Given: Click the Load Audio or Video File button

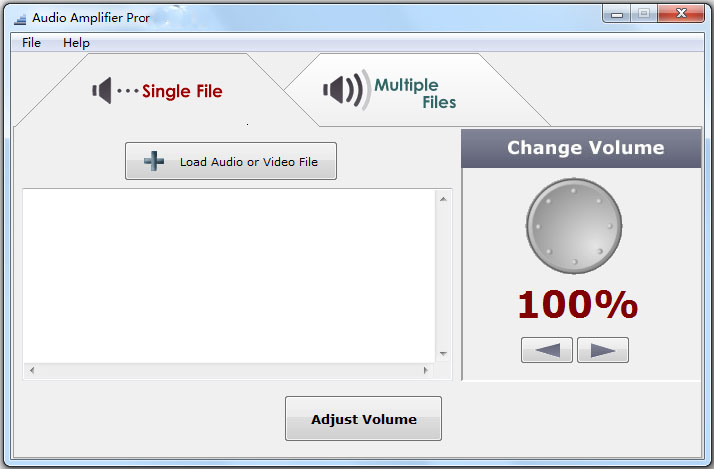Looking at the screenshot, I should coord(231,161).
